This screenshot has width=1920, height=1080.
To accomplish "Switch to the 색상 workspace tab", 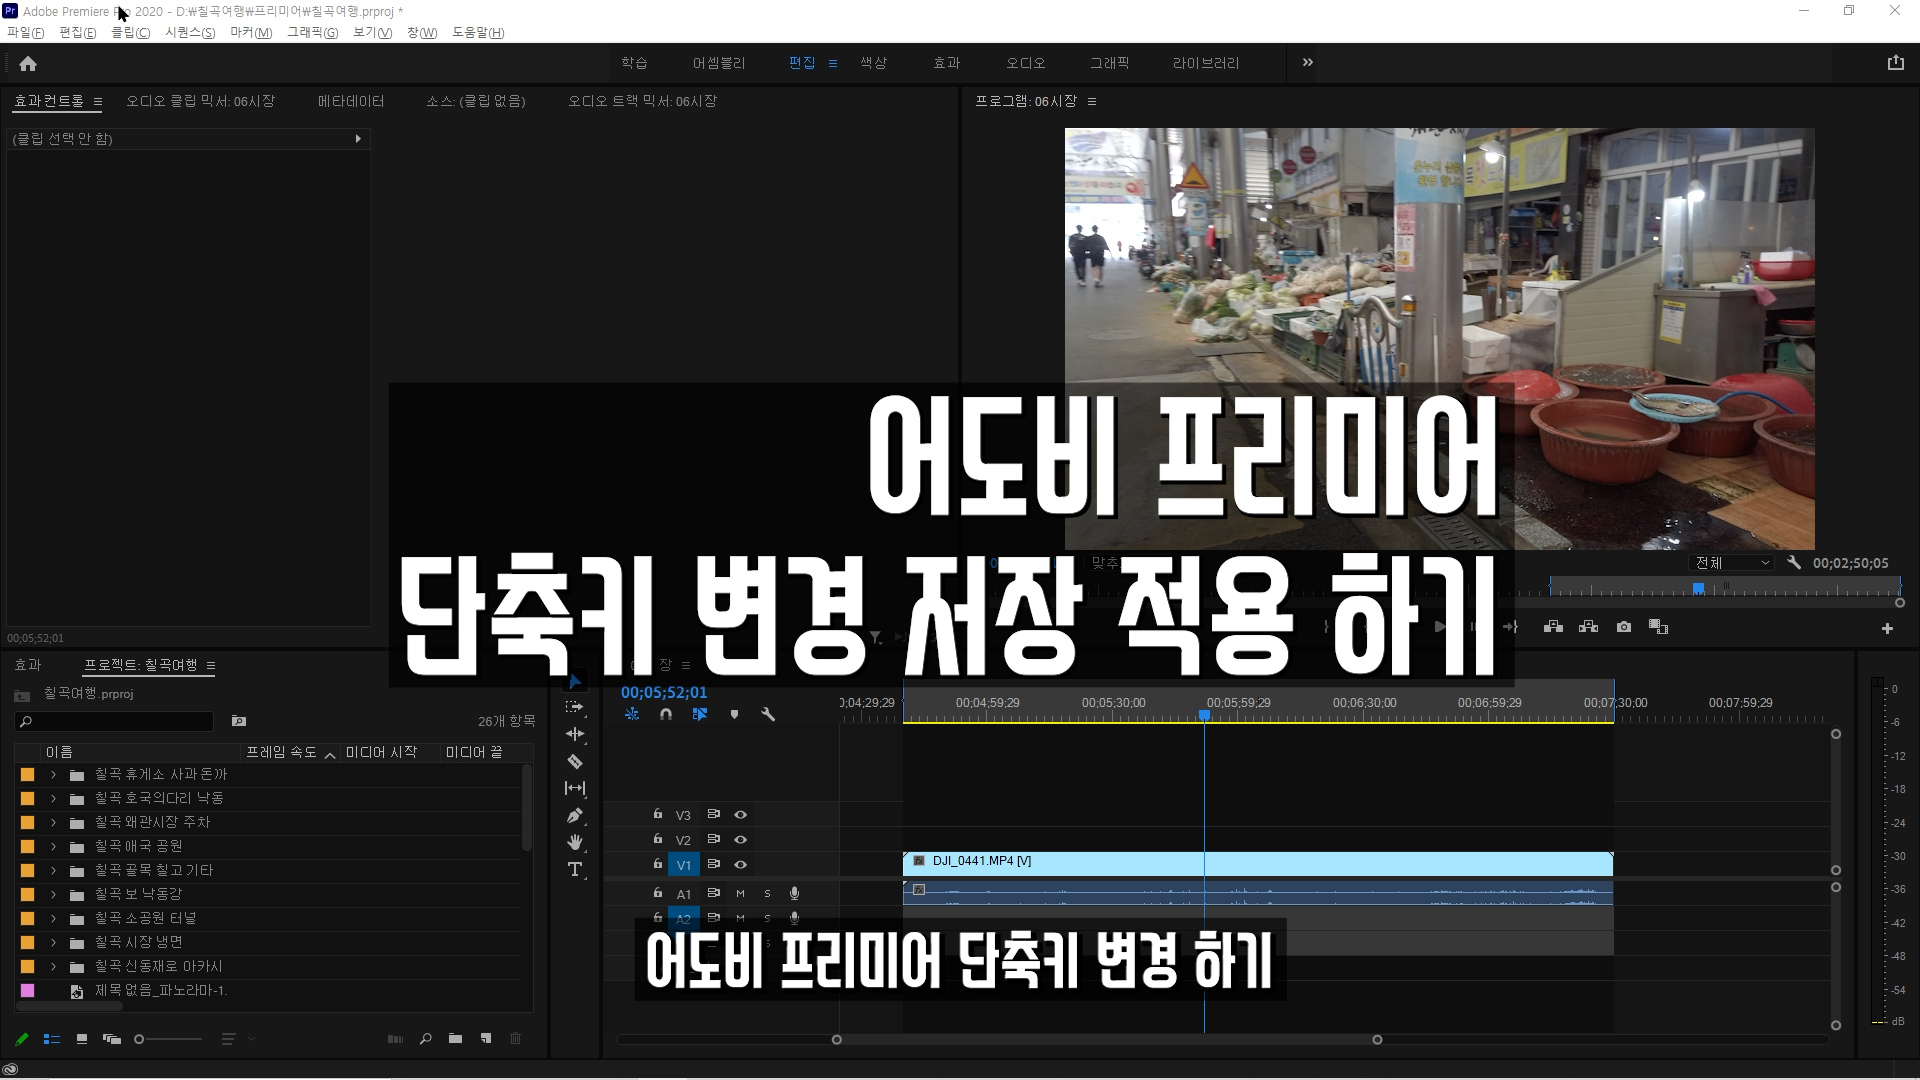I will click(873, 63).
